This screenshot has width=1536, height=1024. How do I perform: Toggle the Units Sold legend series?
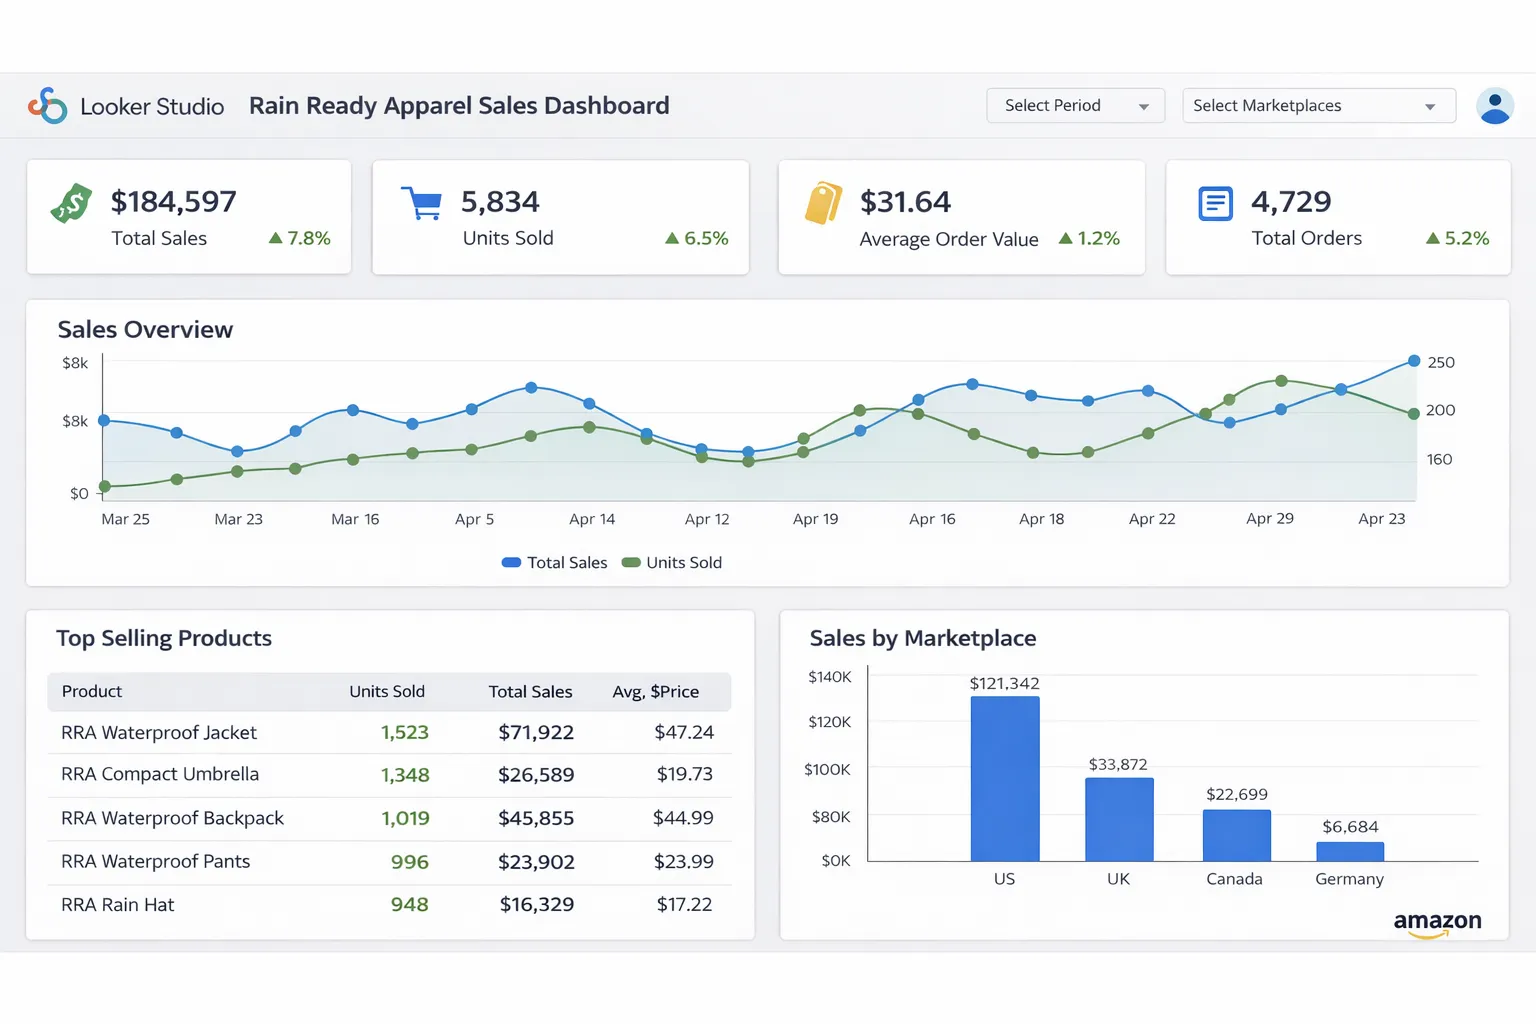point(672,562)
